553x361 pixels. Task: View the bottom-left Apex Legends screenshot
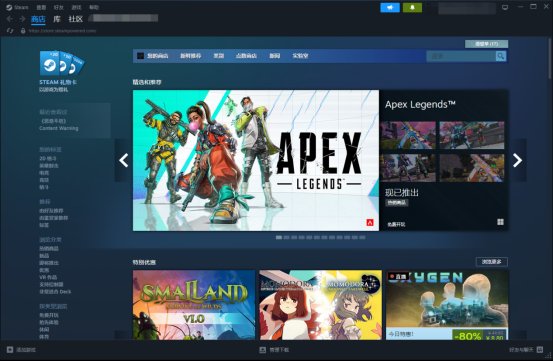coord(408,168)
